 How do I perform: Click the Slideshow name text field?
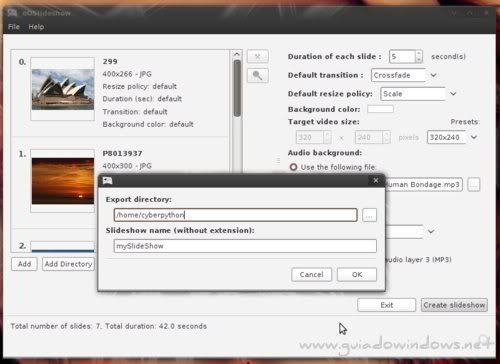[245, 246]
